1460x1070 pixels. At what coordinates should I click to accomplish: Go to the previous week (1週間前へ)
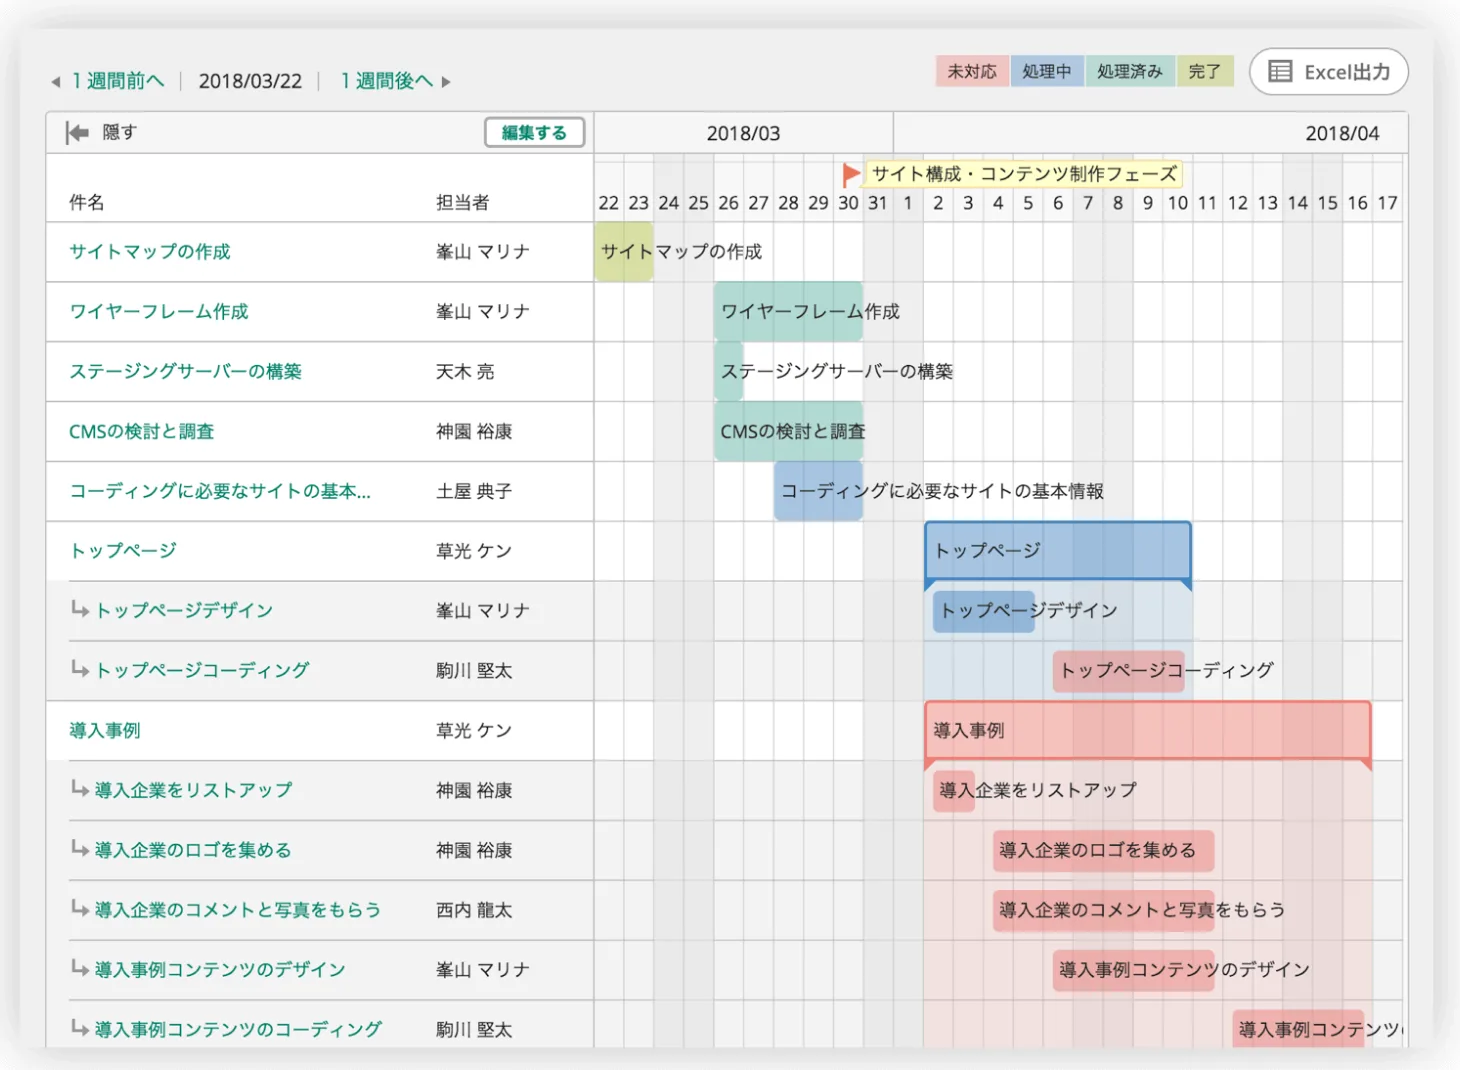pos(117,81)
